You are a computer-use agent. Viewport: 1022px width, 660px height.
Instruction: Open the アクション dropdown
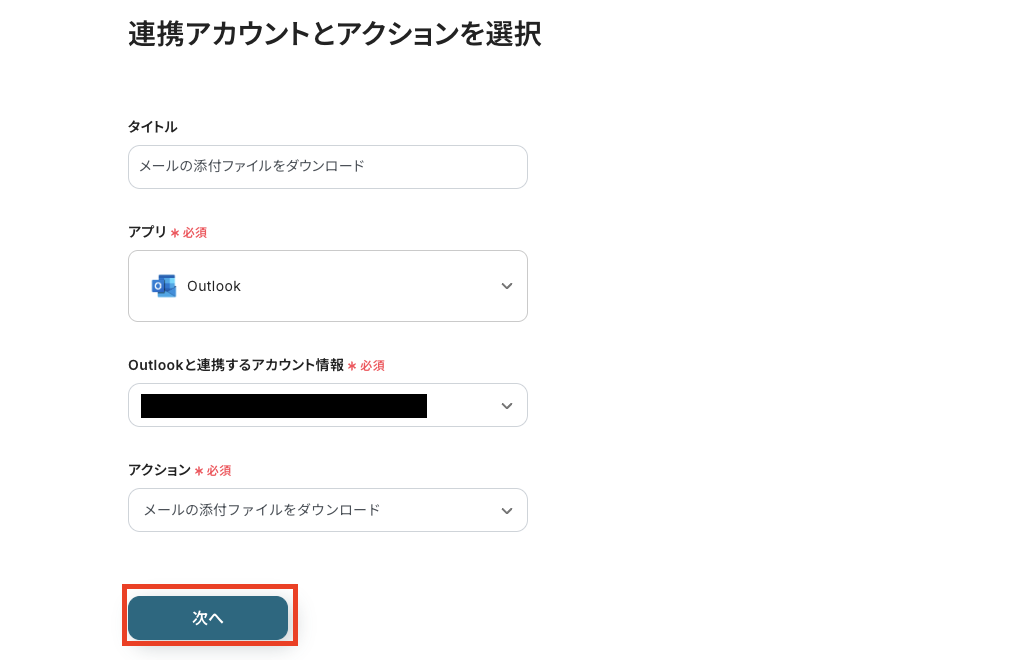pos(328,510)
